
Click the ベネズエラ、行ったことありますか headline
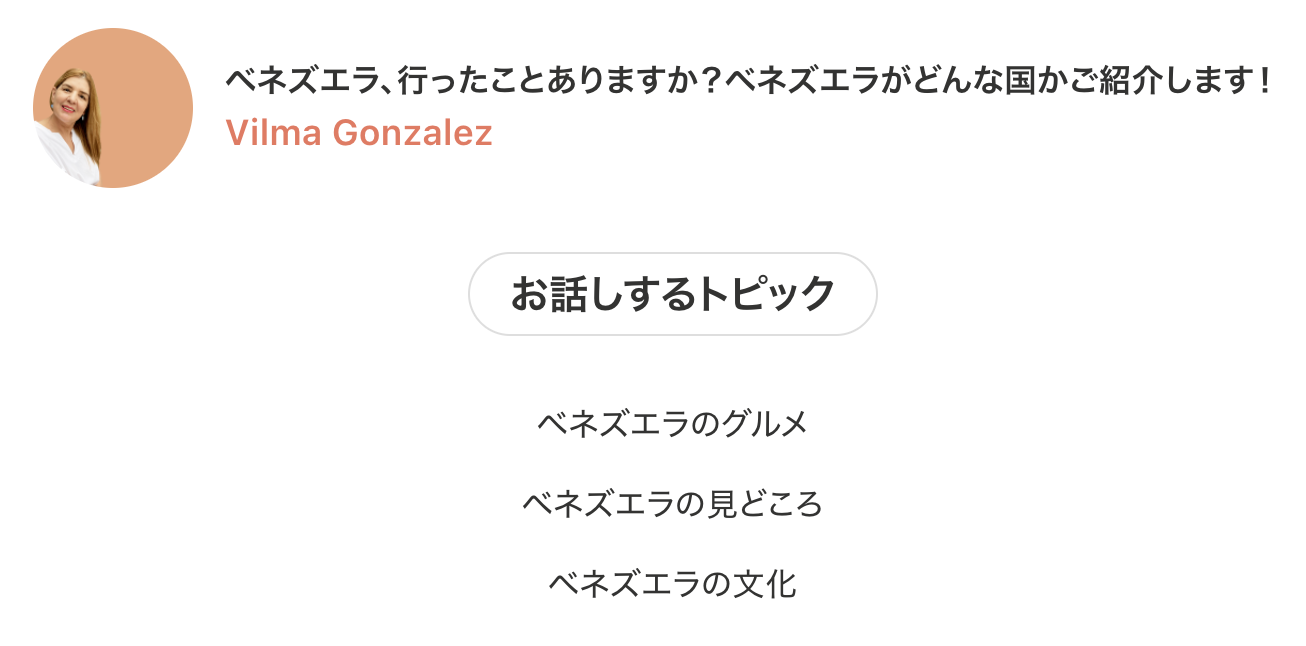(x=748, y=82)
